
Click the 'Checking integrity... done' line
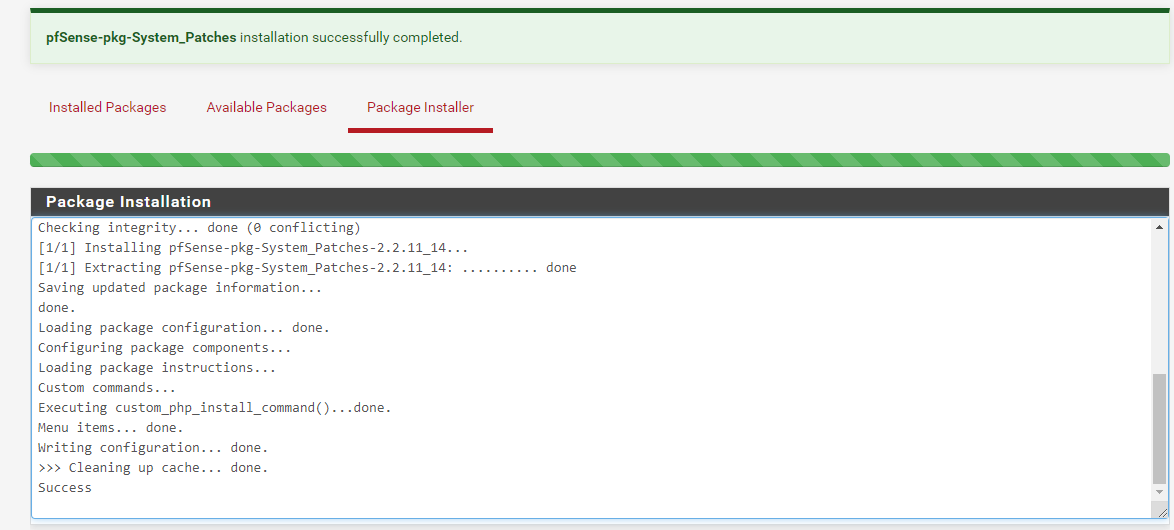coord(199,228)
